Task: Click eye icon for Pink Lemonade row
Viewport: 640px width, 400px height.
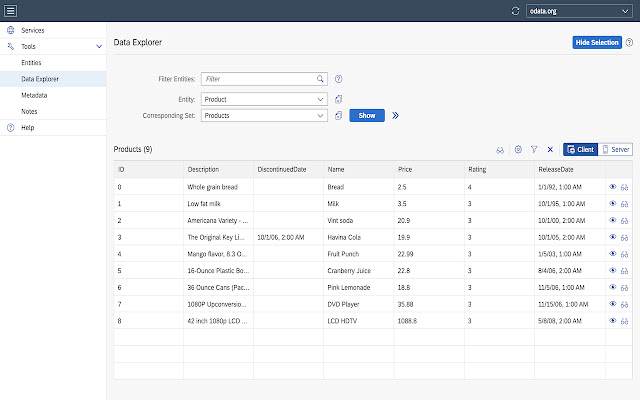Action: point(612,287)
